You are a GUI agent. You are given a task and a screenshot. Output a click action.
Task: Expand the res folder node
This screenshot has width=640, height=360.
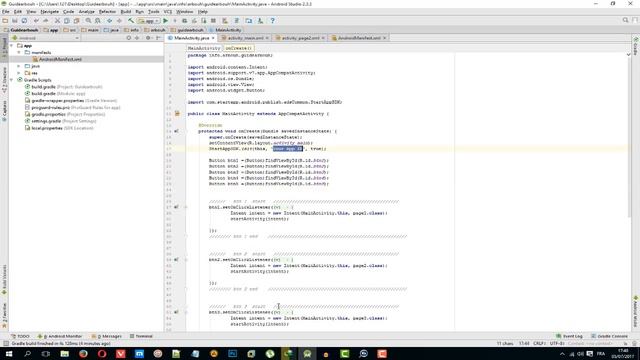coord(19,73)
